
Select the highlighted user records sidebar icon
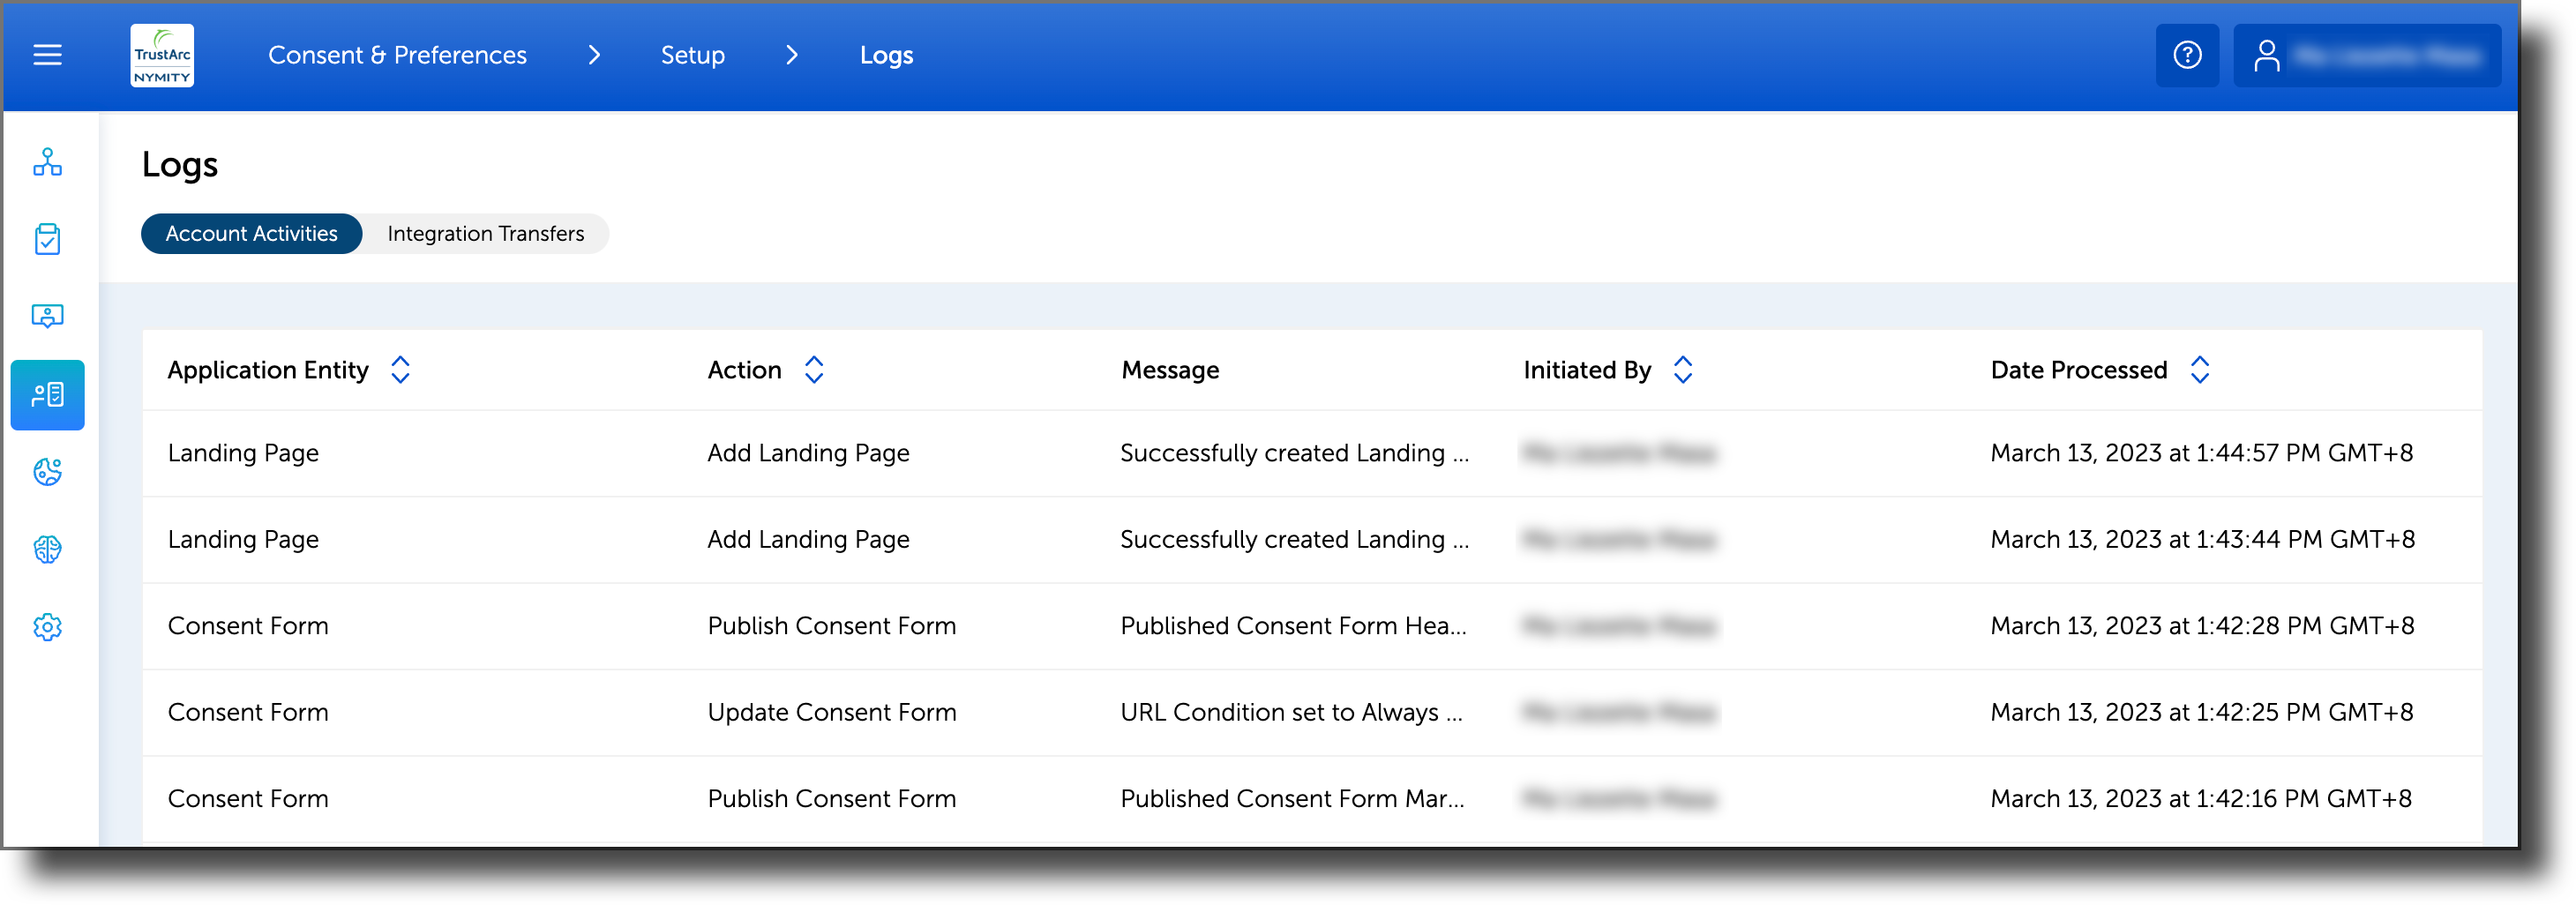tap(46, 394)
